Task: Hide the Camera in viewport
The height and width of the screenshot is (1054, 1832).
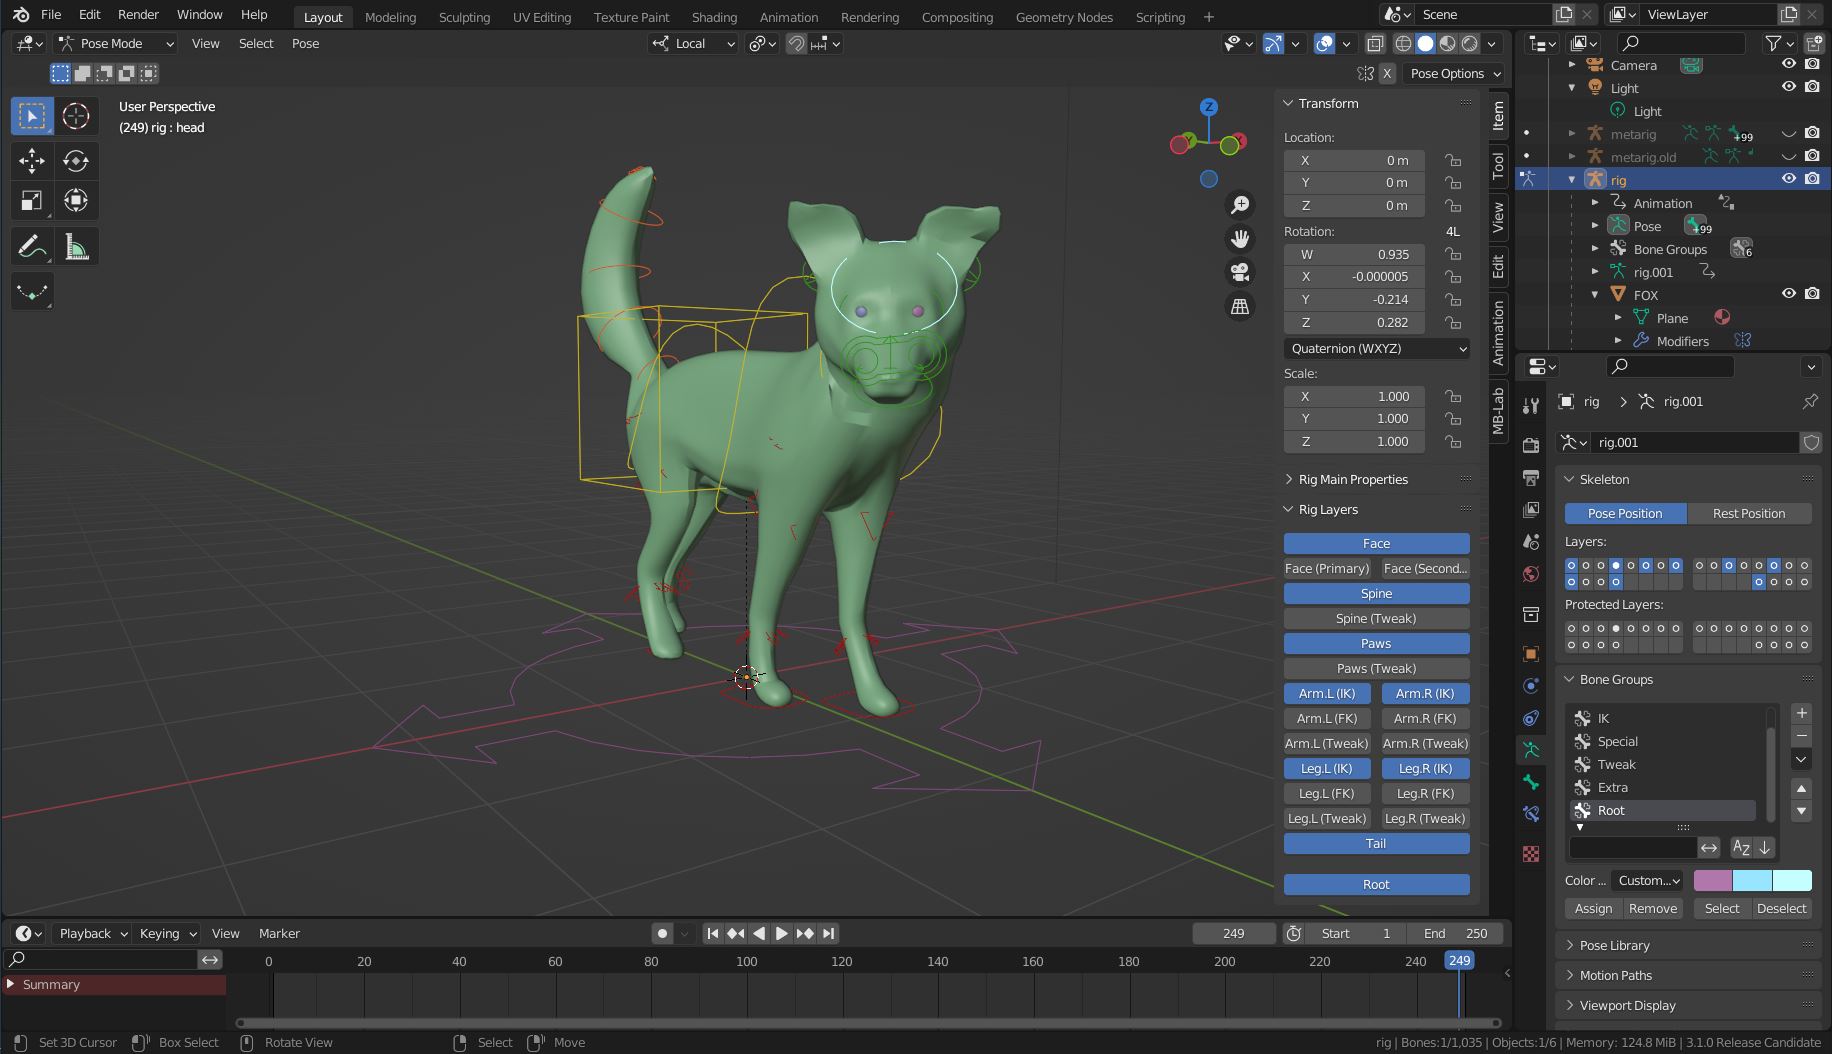Action: click(x=1789, y=64)
